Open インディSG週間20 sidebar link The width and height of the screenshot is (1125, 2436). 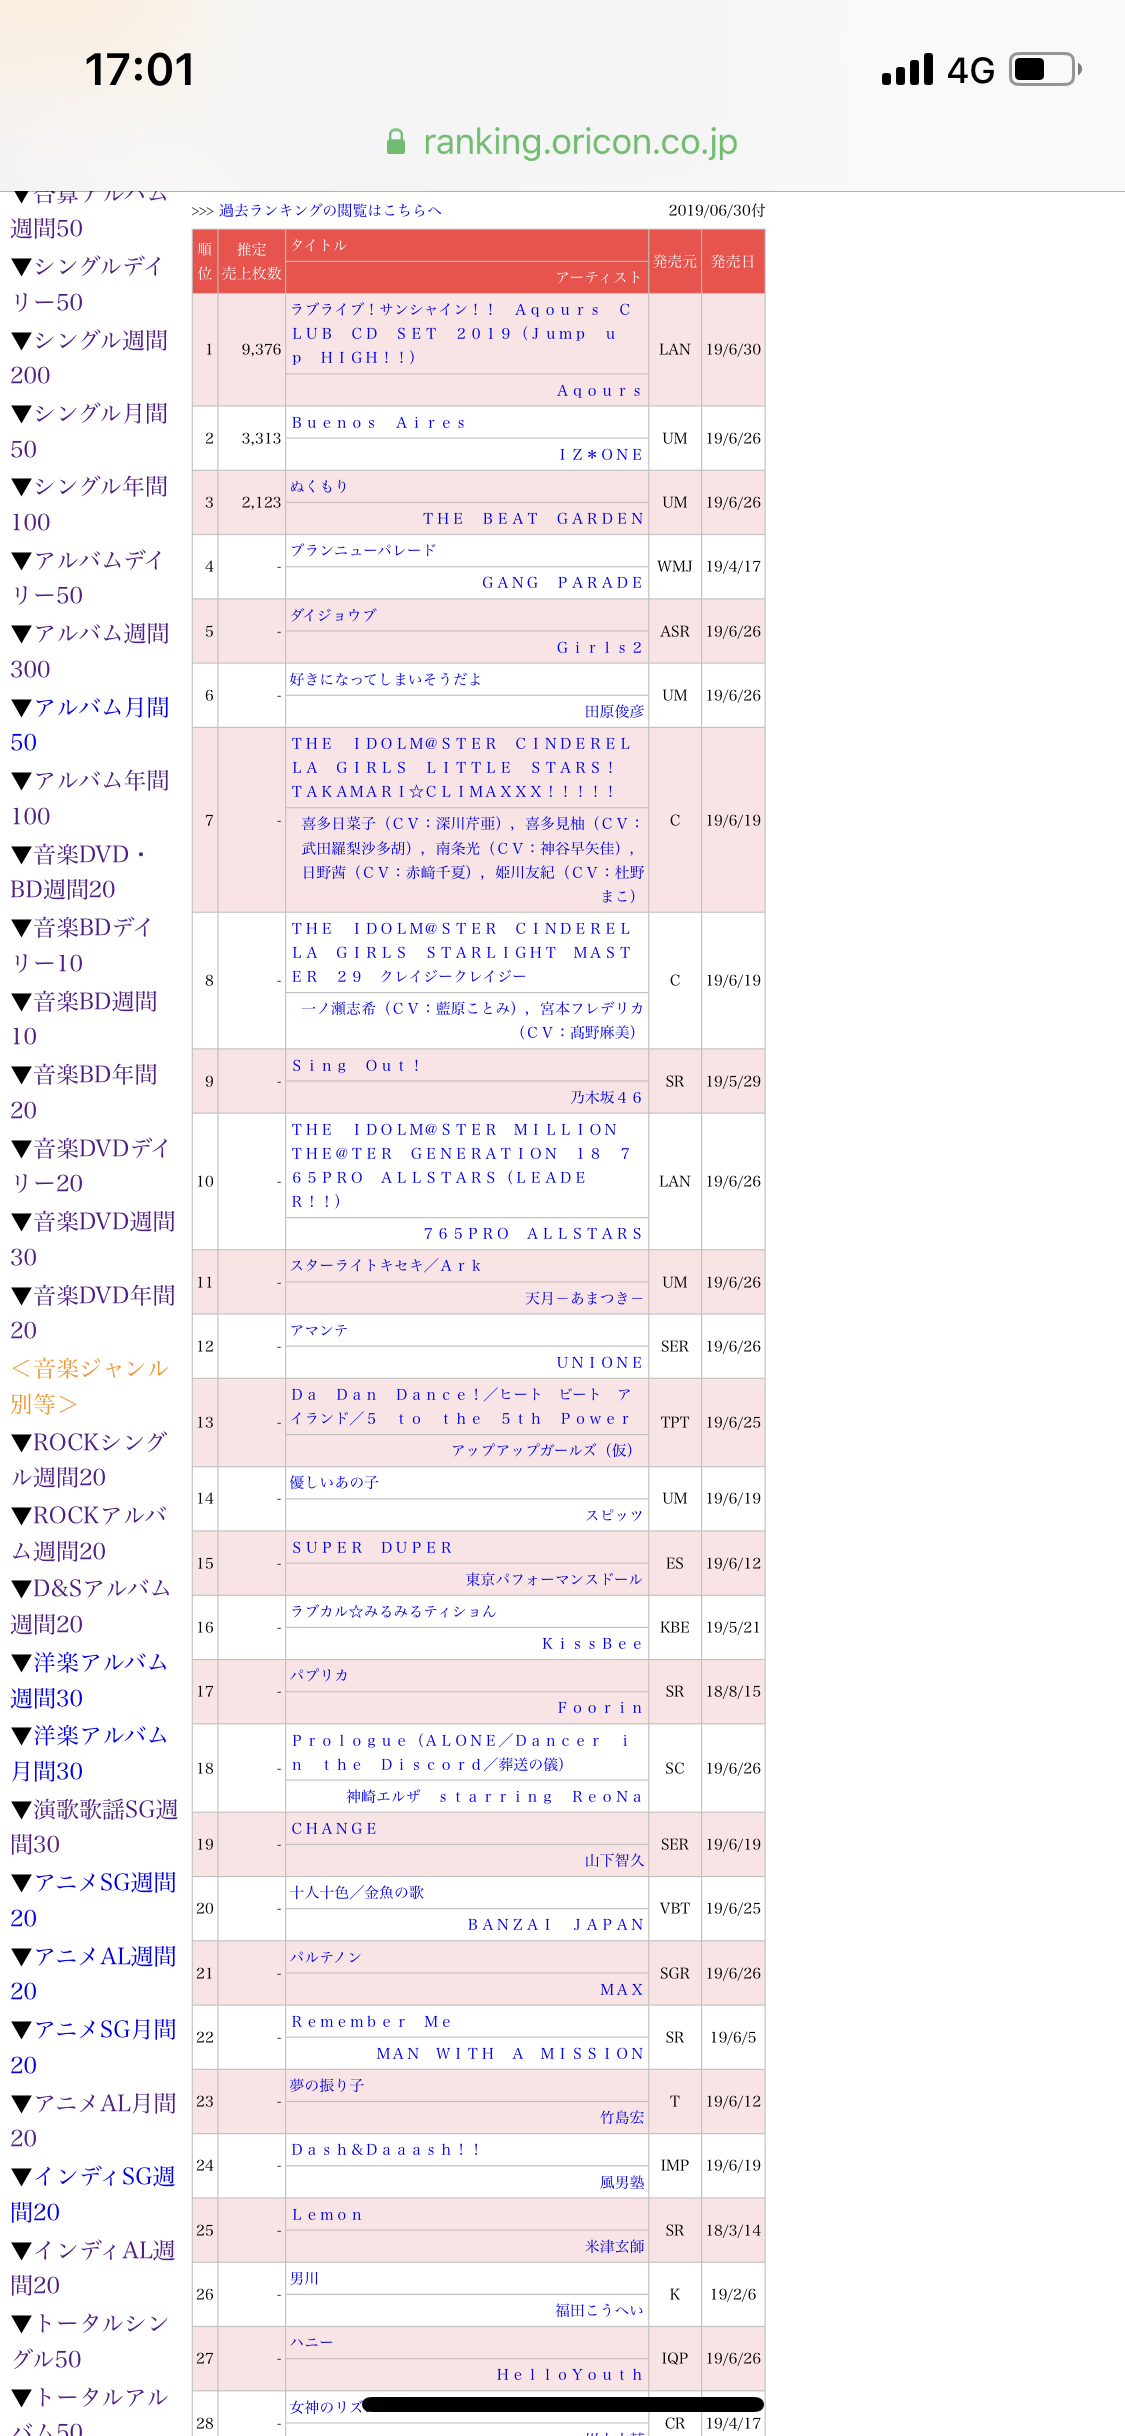pos(93,2194)
